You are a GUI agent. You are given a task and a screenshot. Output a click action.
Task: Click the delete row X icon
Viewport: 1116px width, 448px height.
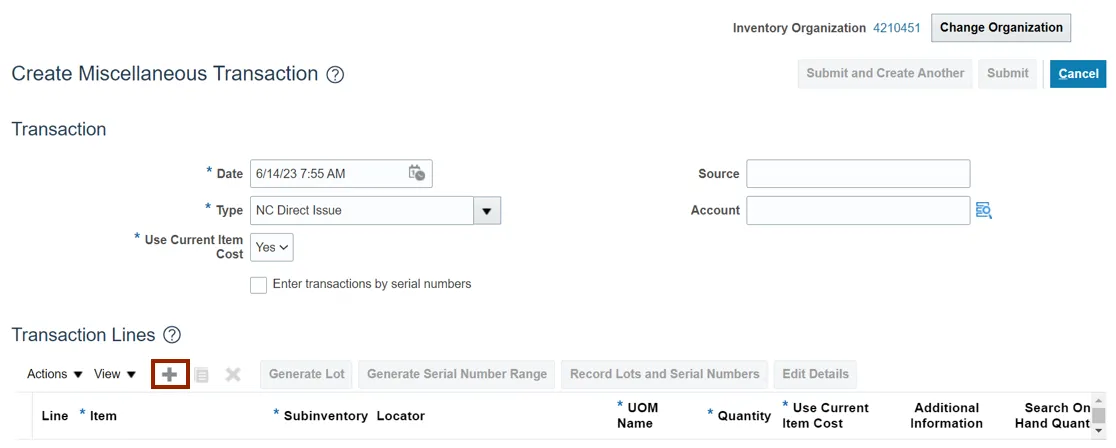pyautogui.click(x=233, y=375)
